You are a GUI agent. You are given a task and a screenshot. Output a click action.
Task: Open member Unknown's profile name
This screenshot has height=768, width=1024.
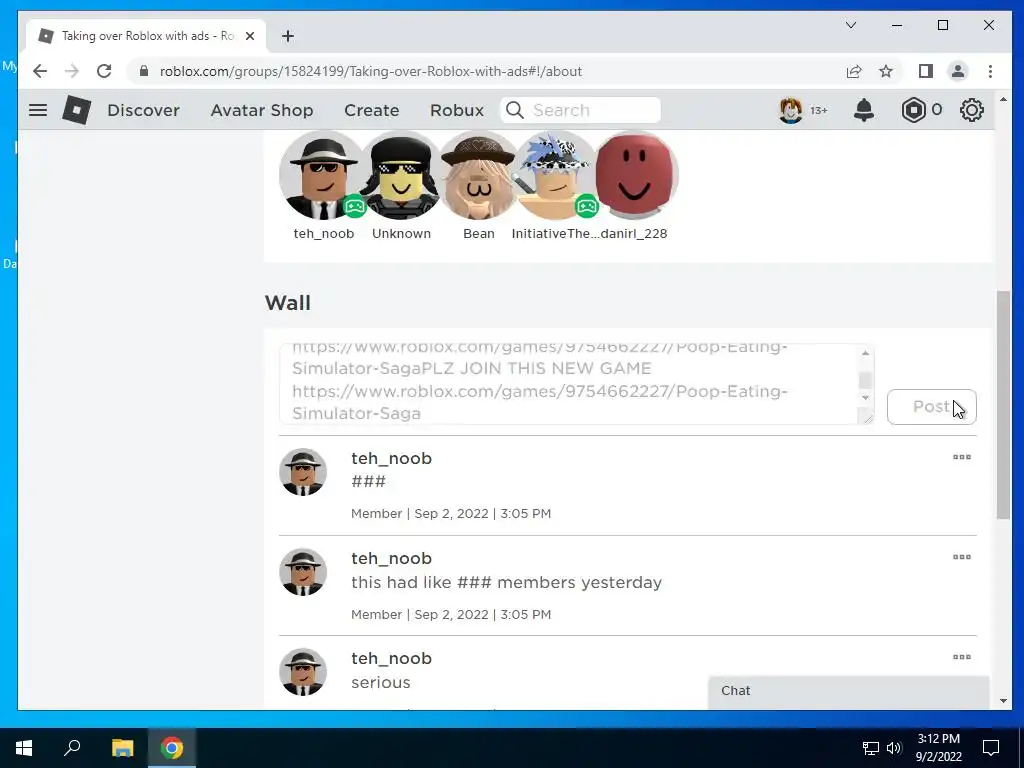(401, 233)
